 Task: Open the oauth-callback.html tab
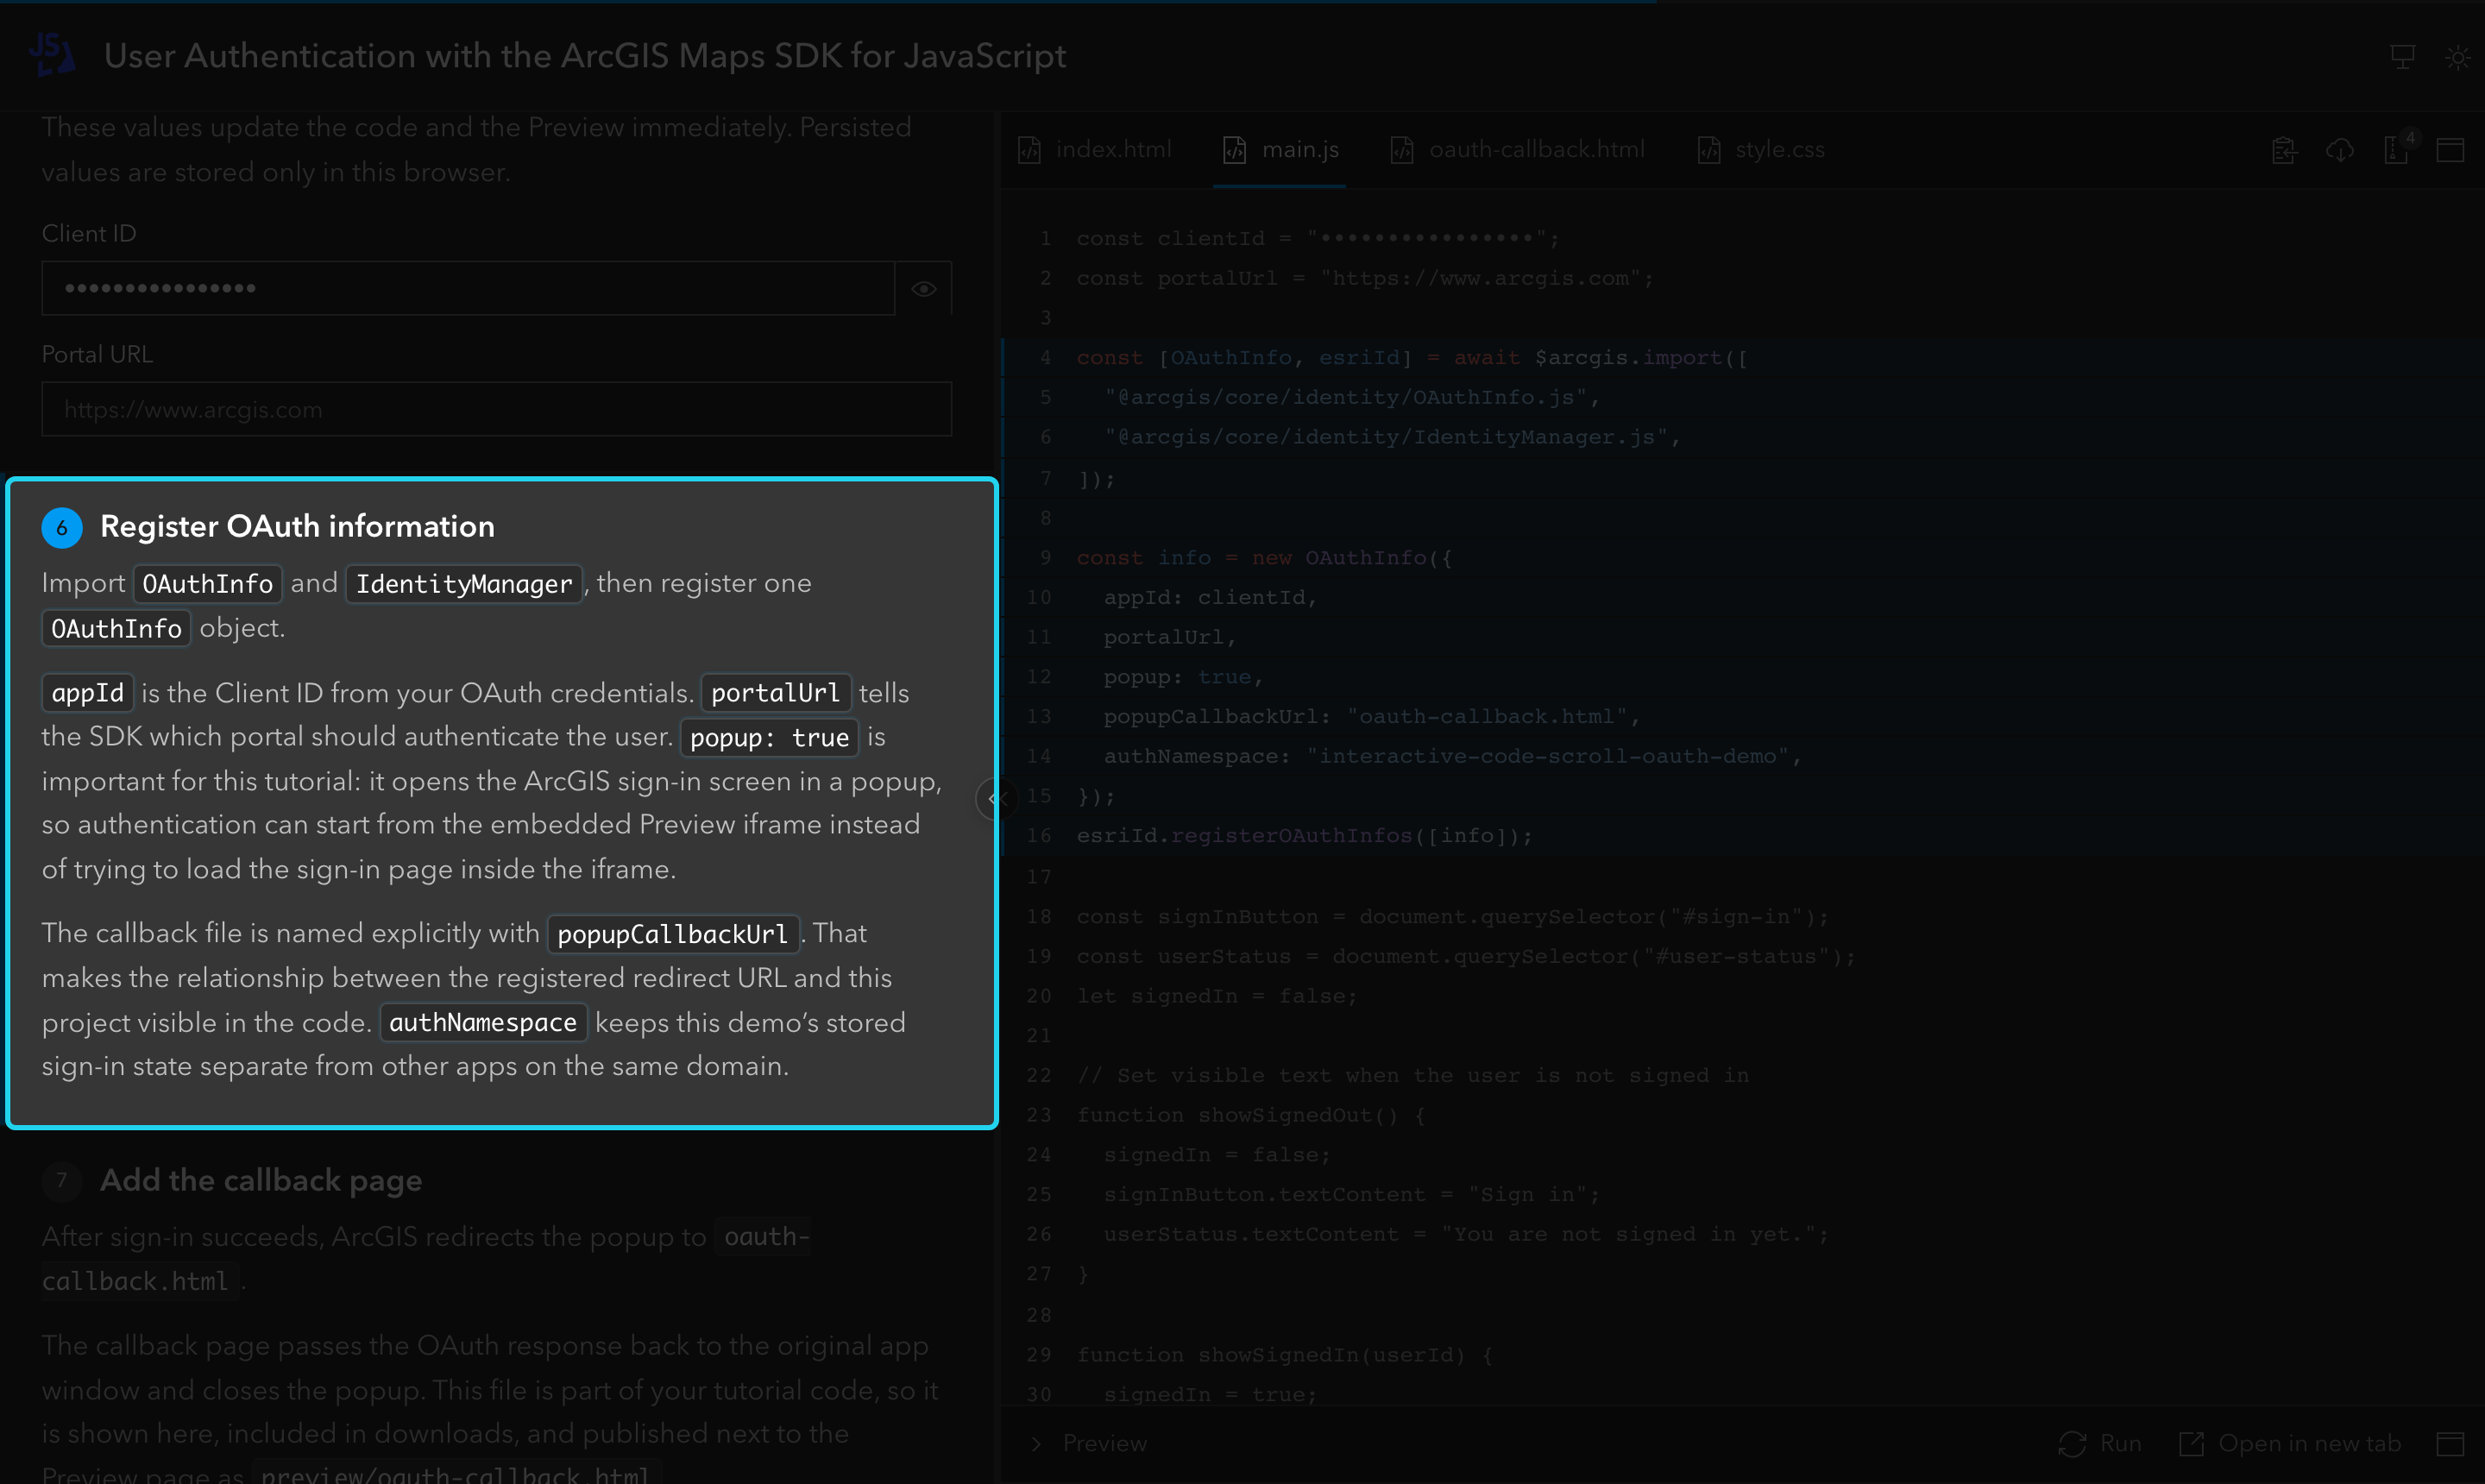click(1518, 150)
